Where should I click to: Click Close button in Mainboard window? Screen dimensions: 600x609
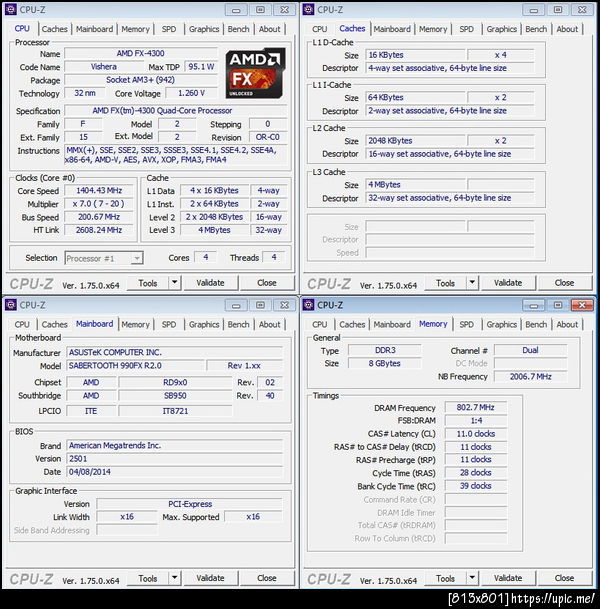[x=267, y=578]
